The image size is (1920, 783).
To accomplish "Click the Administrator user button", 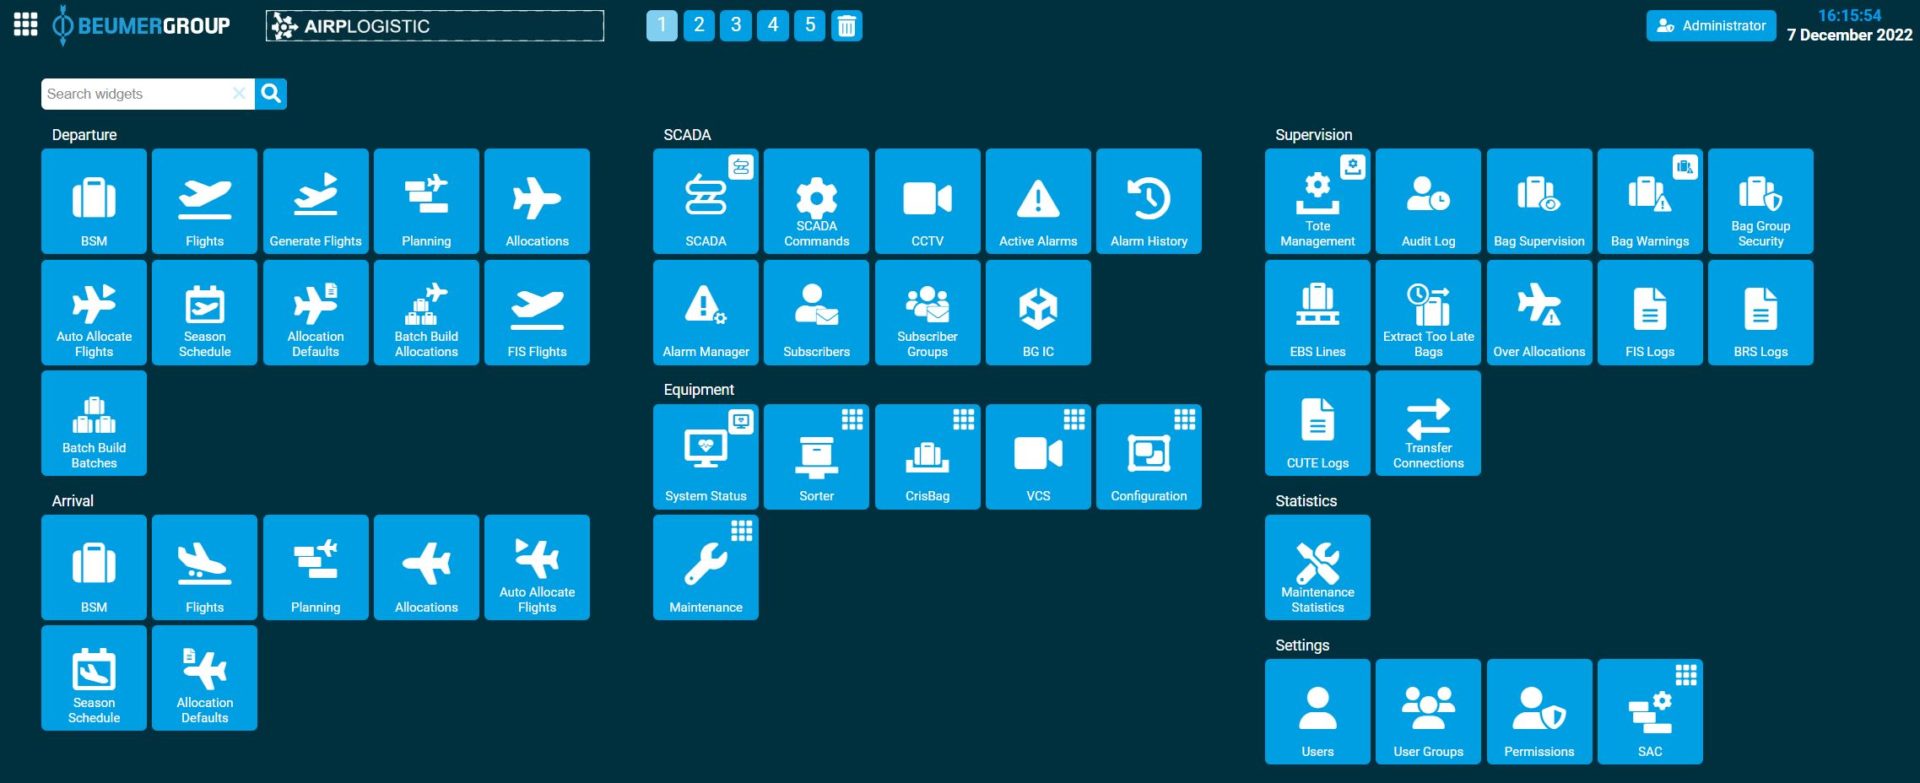I will (1710, 26).
